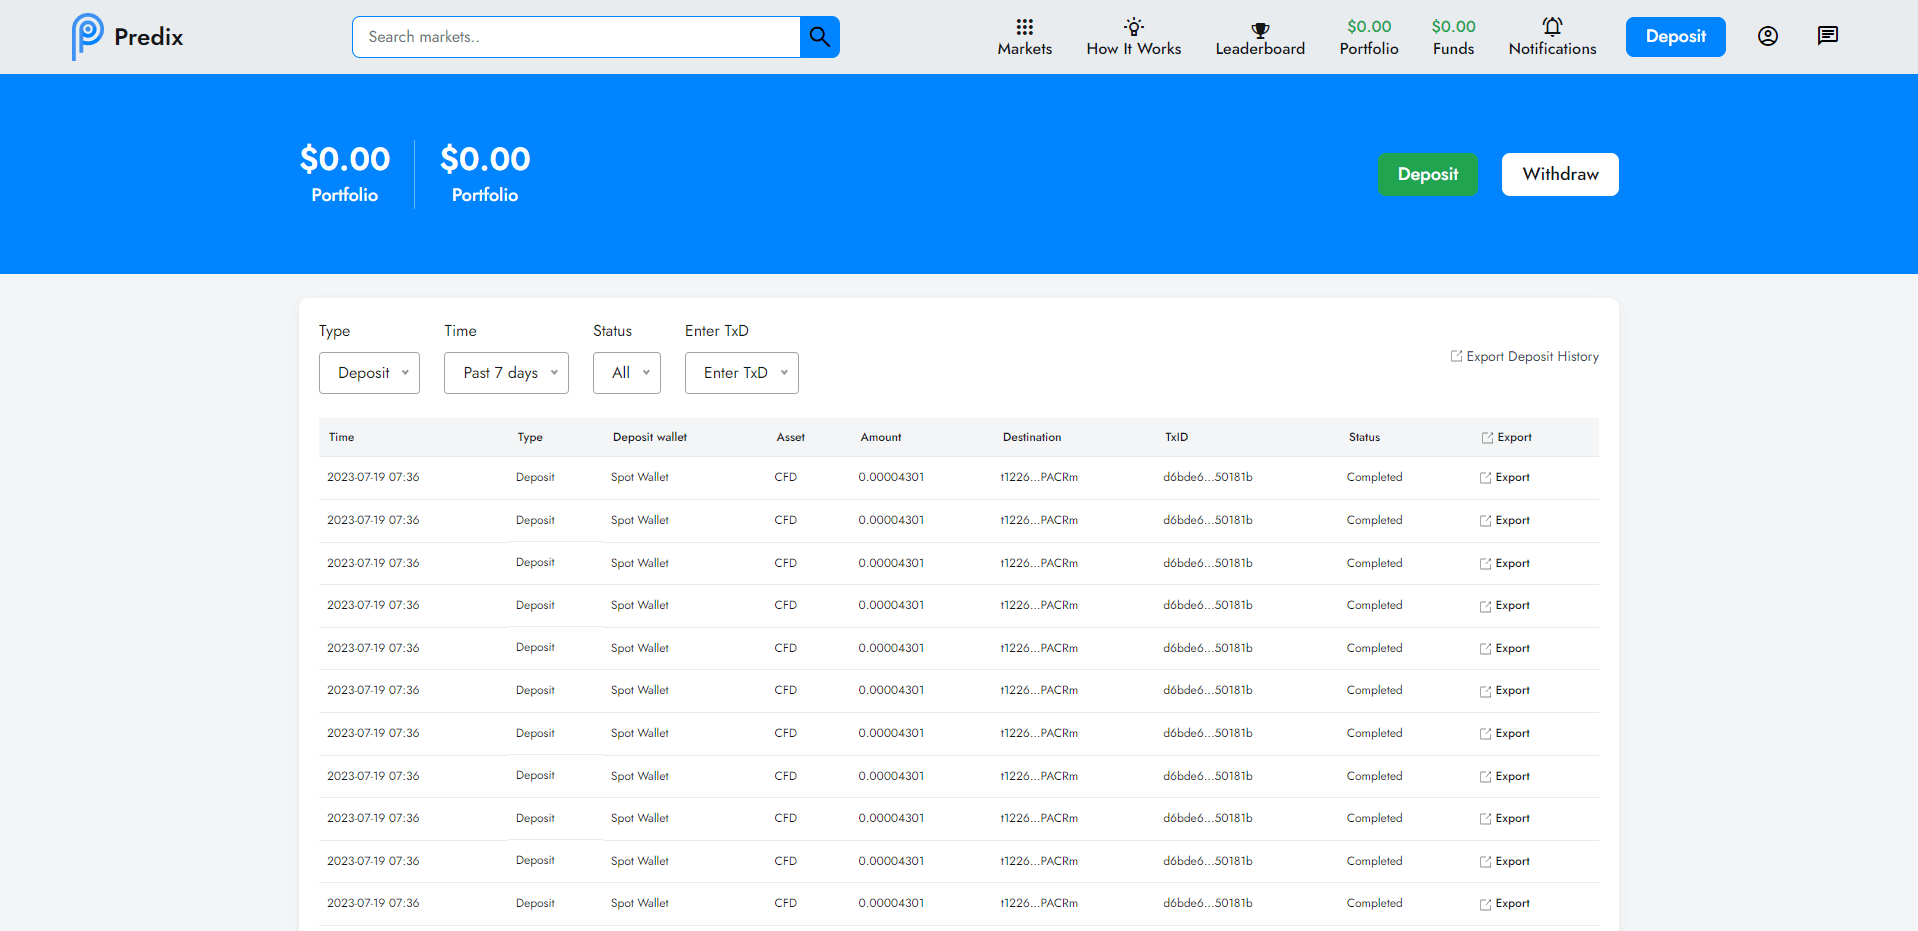Click export icon in second table row
1918x931 pixels.
(x=1486, y=521)
